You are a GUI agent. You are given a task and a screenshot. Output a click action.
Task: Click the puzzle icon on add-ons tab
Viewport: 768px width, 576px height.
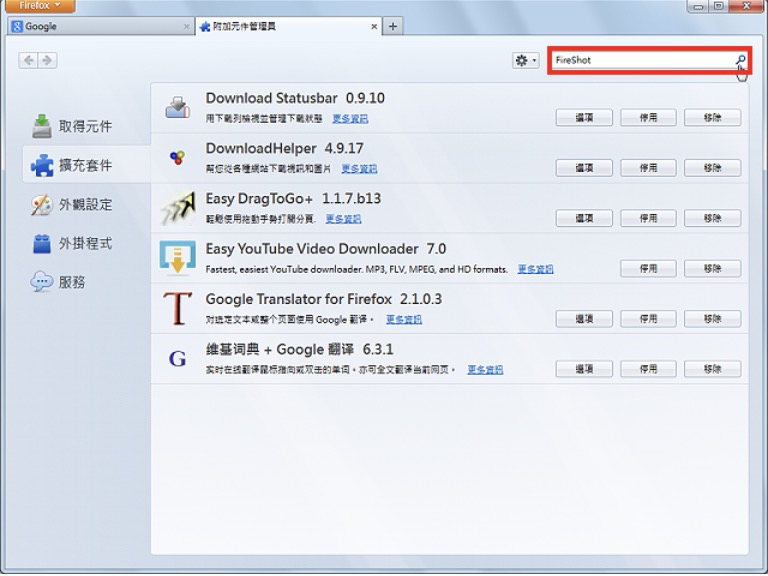tap(205, 27)
